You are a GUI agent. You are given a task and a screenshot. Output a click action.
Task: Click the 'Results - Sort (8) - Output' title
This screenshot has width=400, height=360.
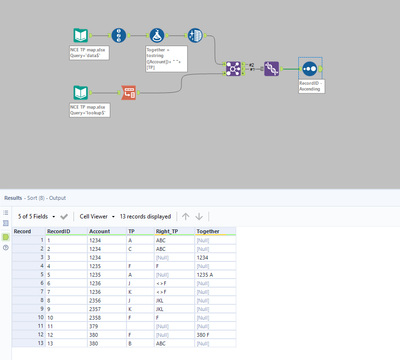pyautogui.click(x=35, y=198)
